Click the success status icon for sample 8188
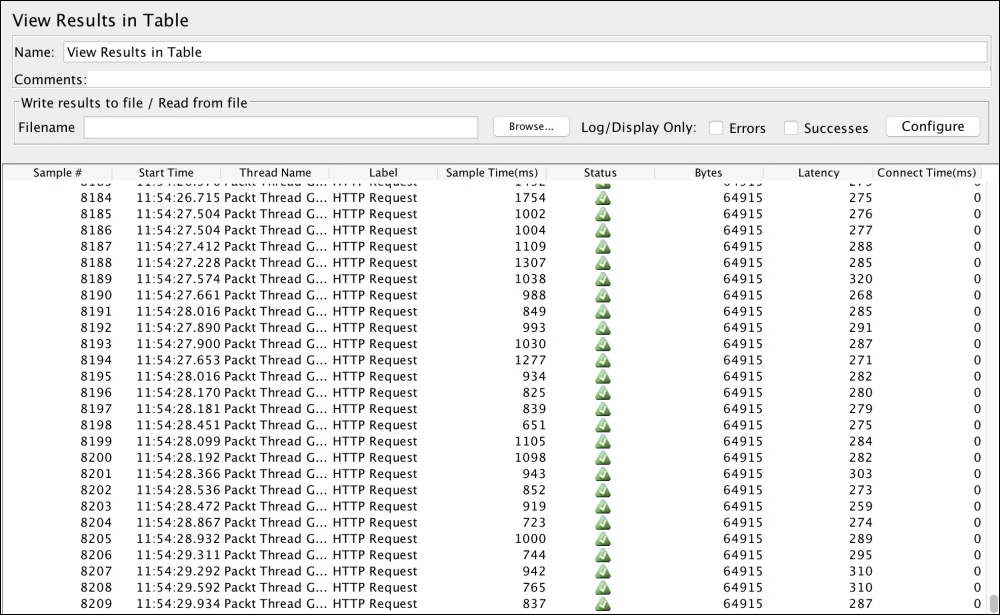1000x615 pixels. click(x=603, y=262)
